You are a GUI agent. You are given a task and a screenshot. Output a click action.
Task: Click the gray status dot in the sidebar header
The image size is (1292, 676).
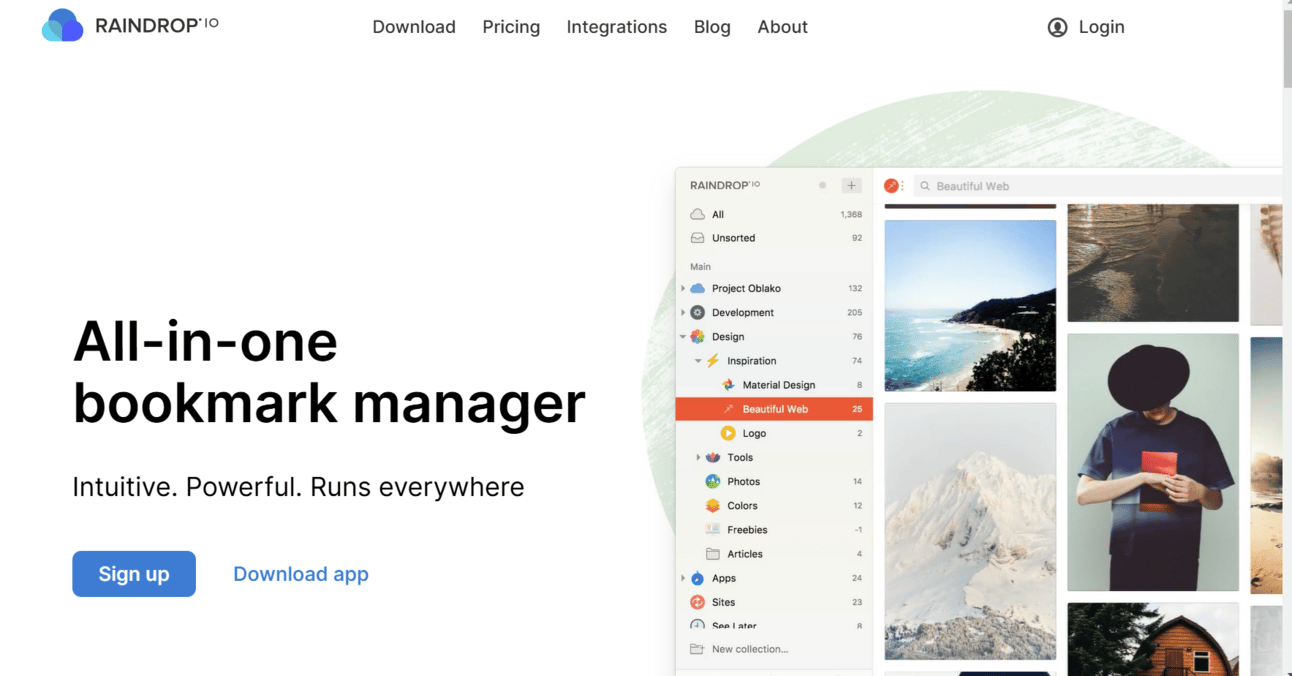pos(823,185)
